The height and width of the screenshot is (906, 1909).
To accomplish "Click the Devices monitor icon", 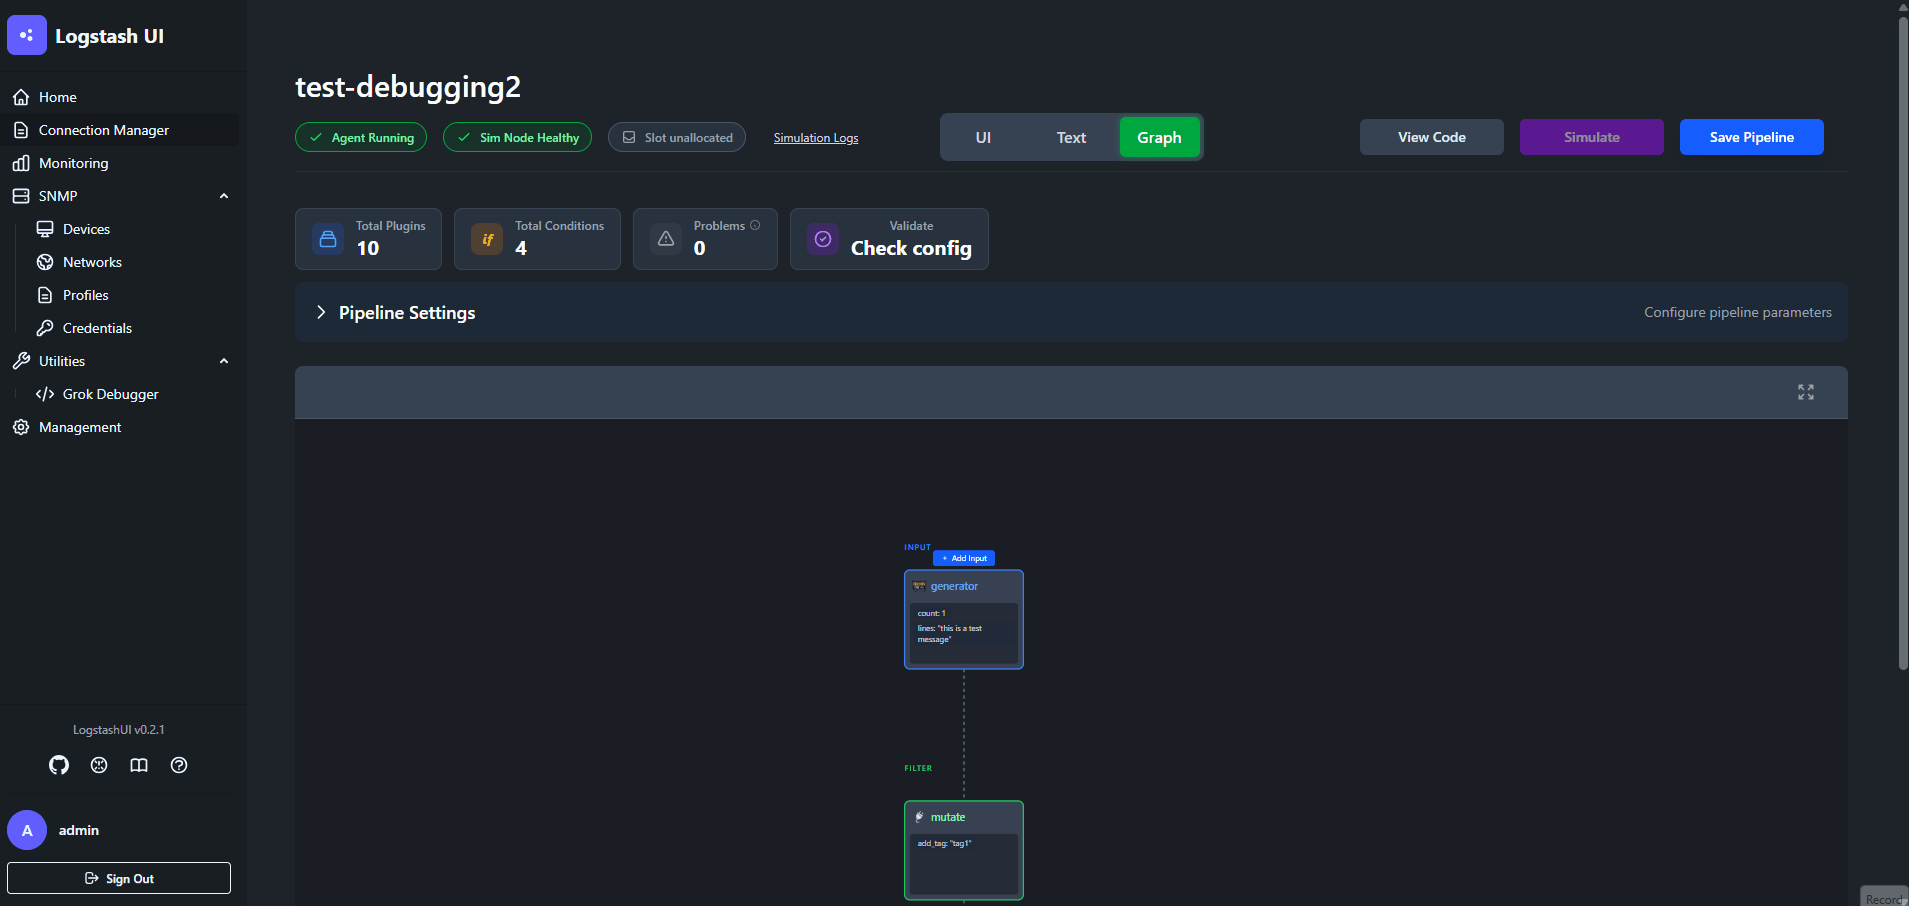I will click(45, 229).
